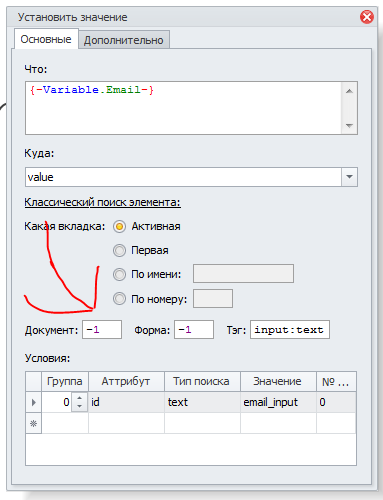383x500 pixels.
Task: Close the Установить значение dialog
Action: pos(366,17)
